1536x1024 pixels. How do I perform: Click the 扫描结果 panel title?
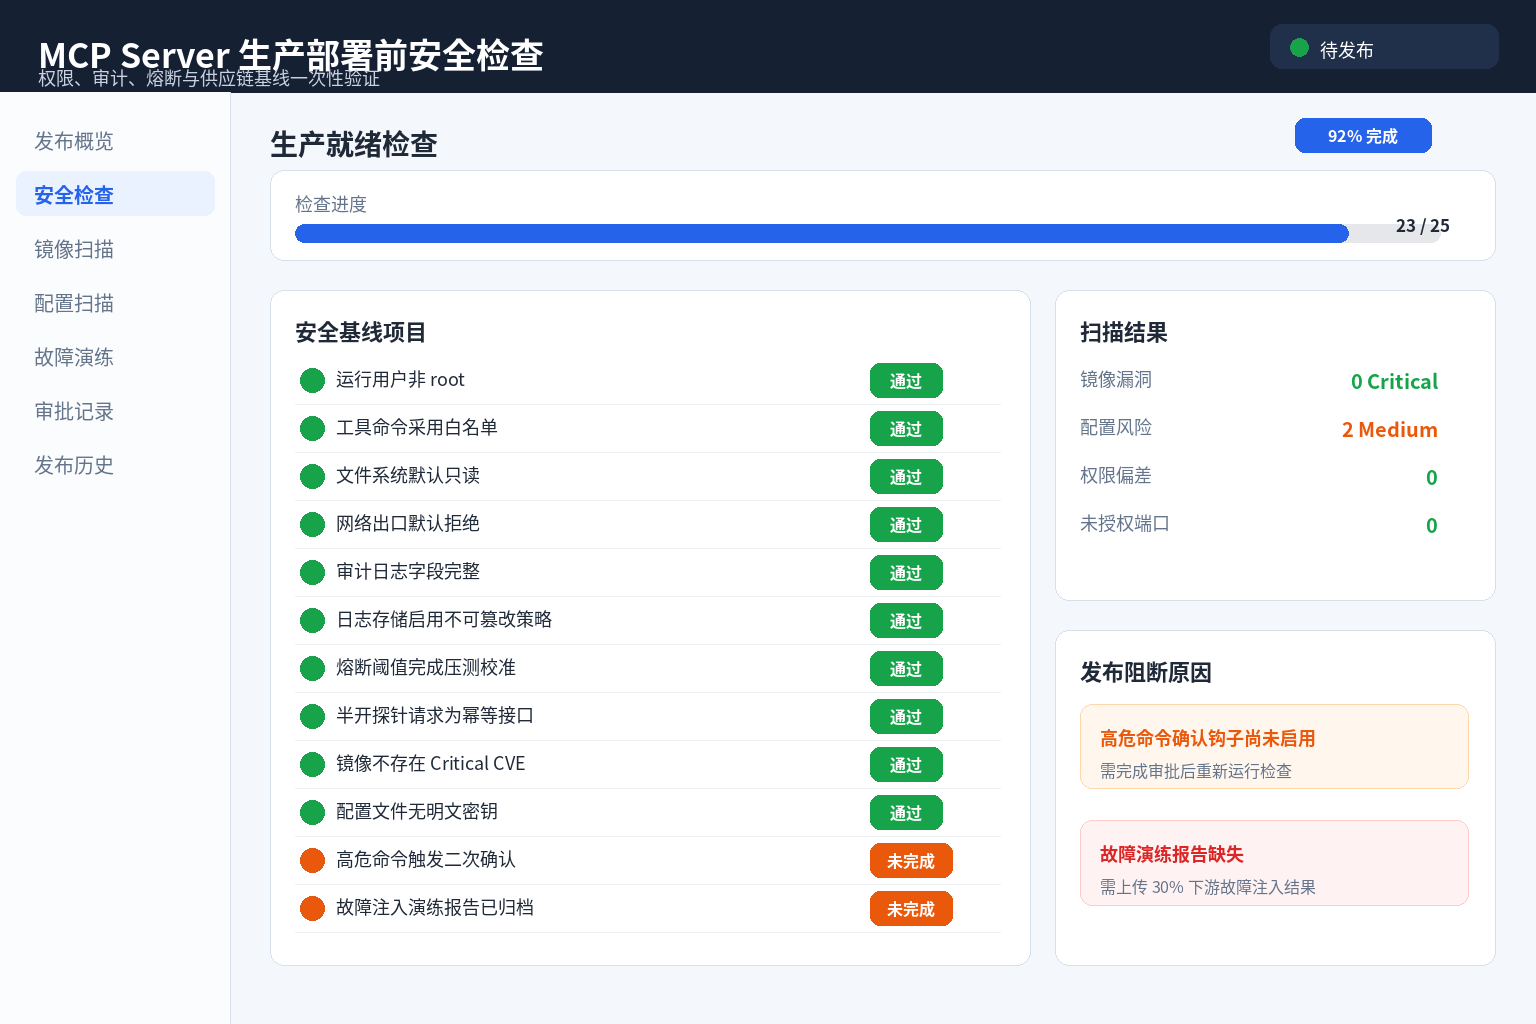[1124, 332]
